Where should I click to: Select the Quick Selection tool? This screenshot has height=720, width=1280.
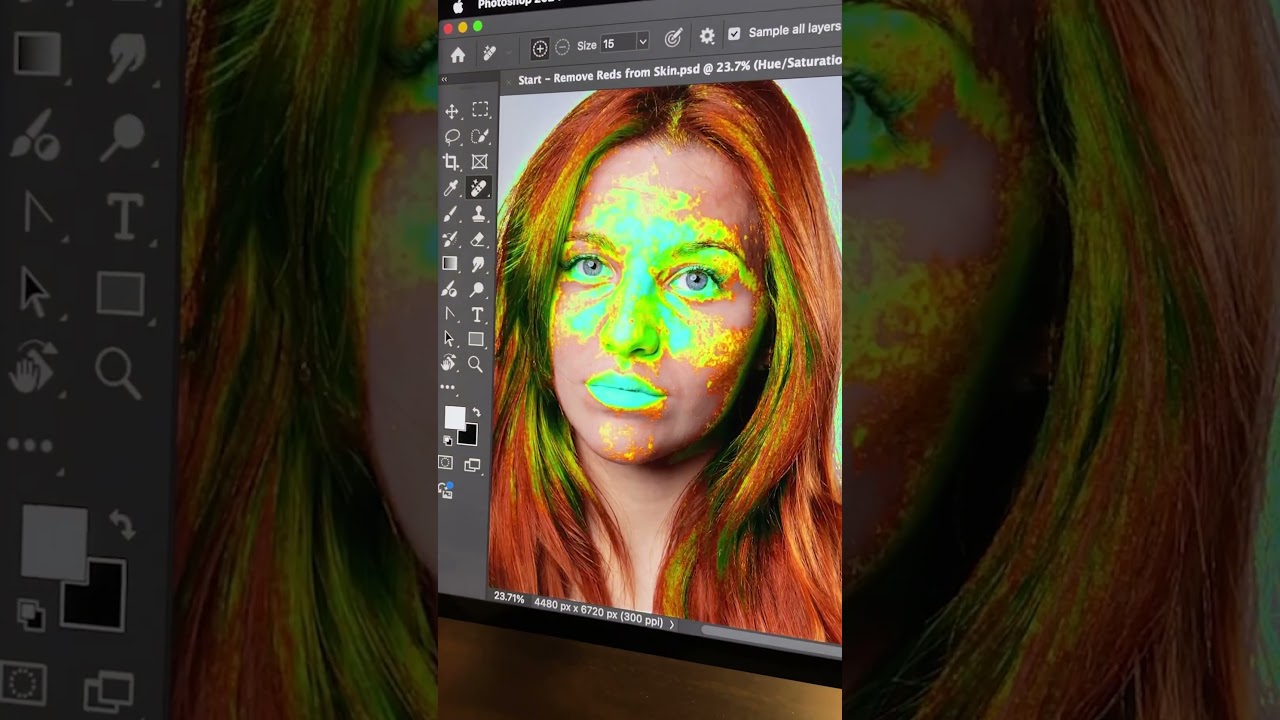point(479,136)
